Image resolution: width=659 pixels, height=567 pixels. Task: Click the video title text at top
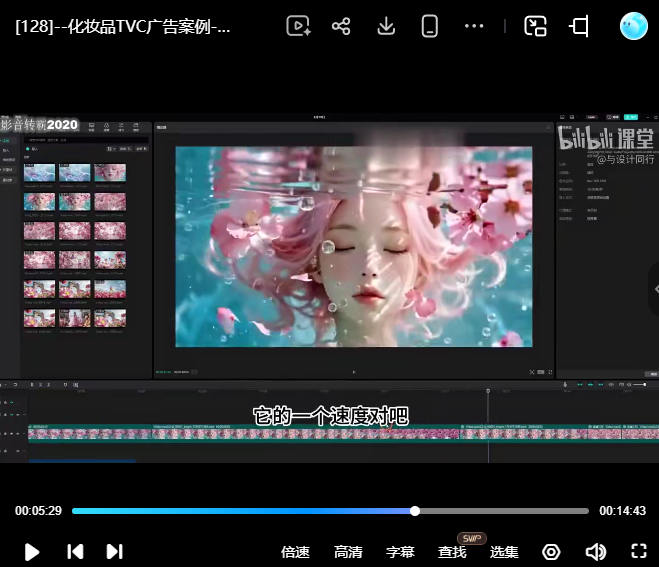[123, 26]
